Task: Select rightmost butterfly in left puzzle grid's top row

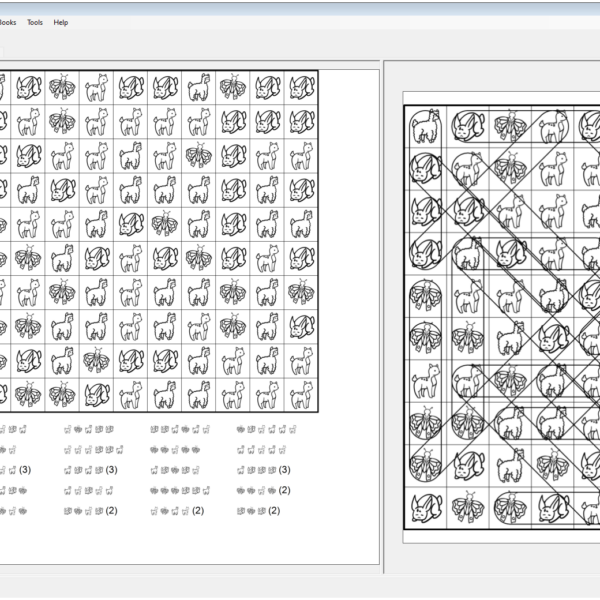Action: tap(232, 88)
